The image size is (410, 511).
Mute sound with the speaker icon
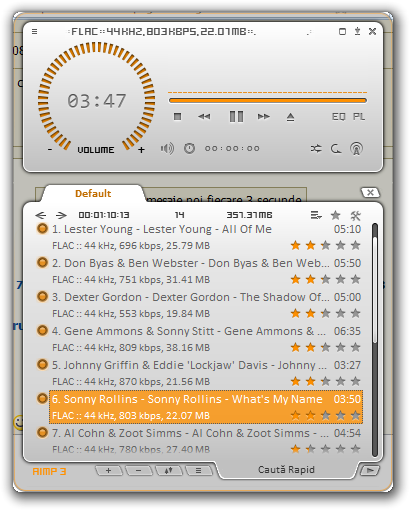pyautogui.click(x=167, y=148)
